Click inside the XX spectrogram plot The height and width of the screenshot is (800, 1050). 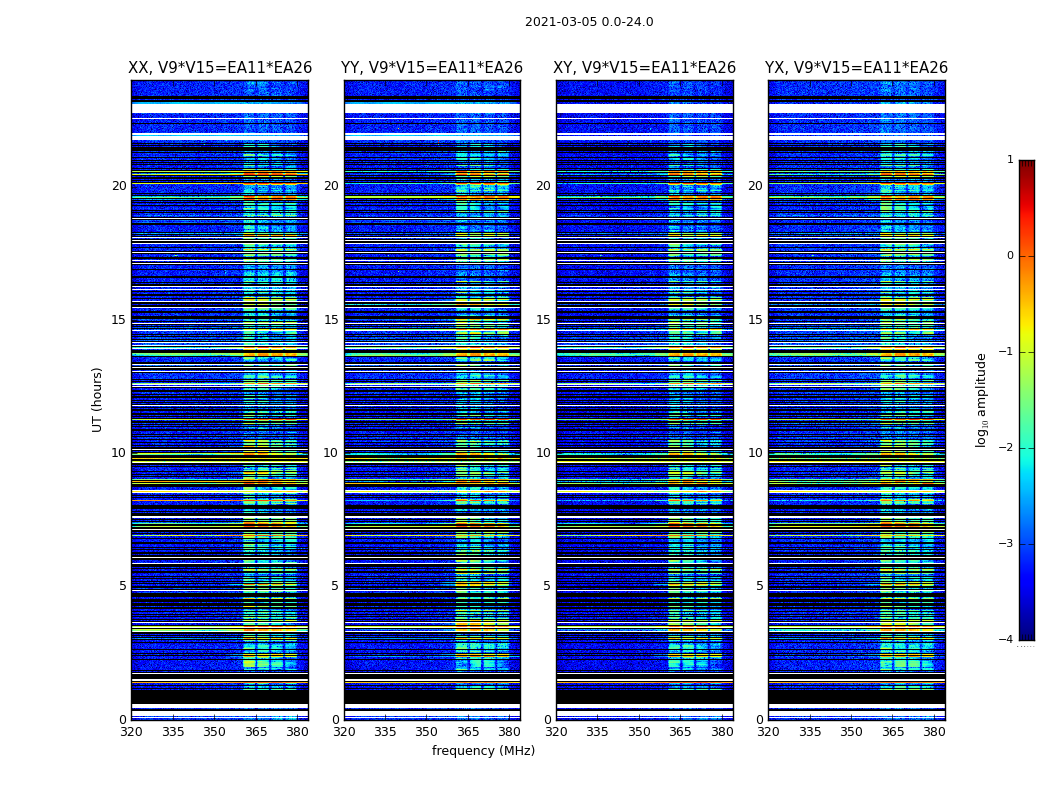[220, 400]
